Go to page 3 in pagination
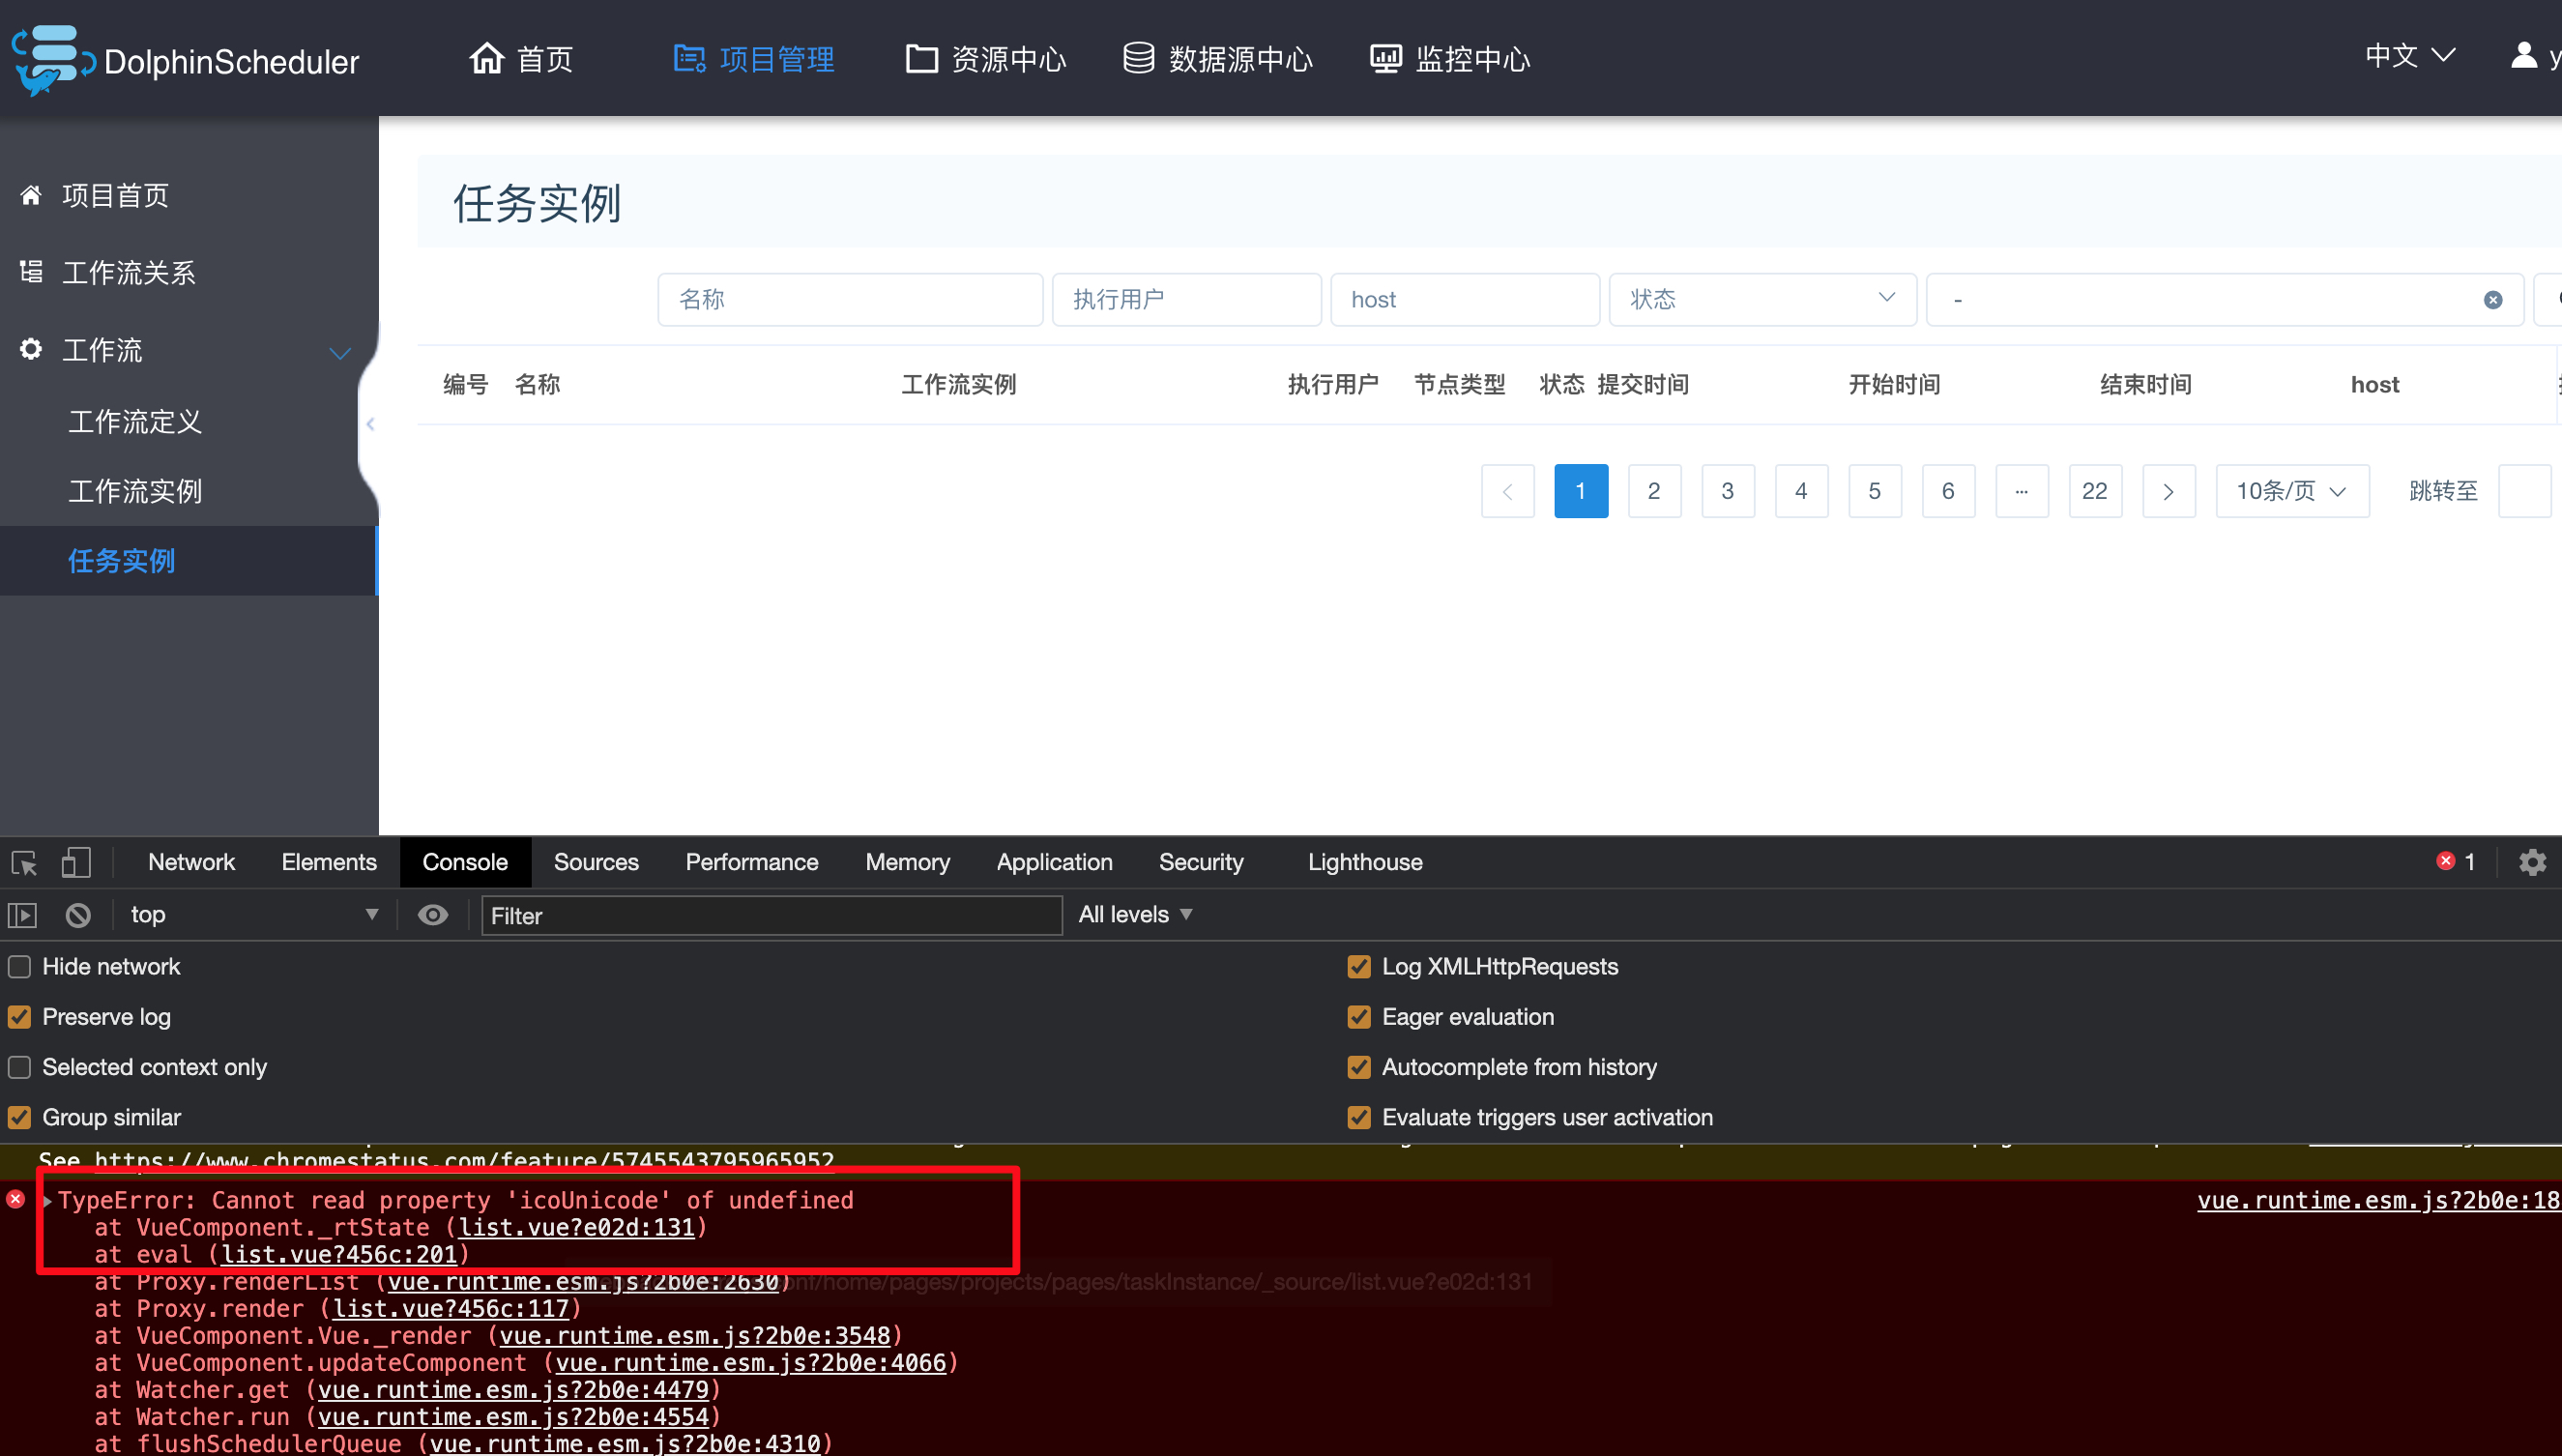The height and width of the screenshot is (1456, 2562). tap(1727, 491)
